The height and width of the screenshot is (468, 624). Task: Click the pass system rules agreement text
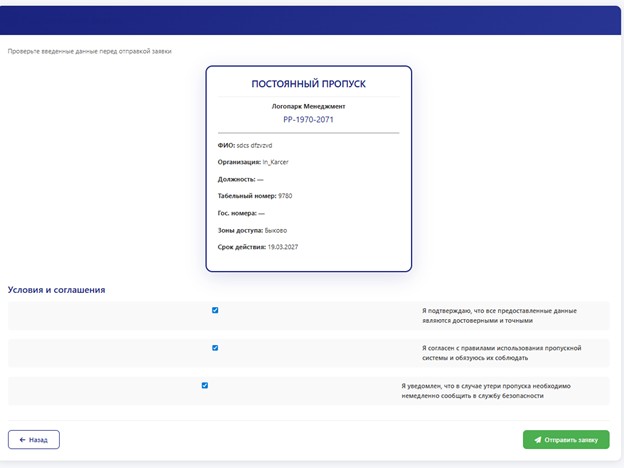coord(502,353)
